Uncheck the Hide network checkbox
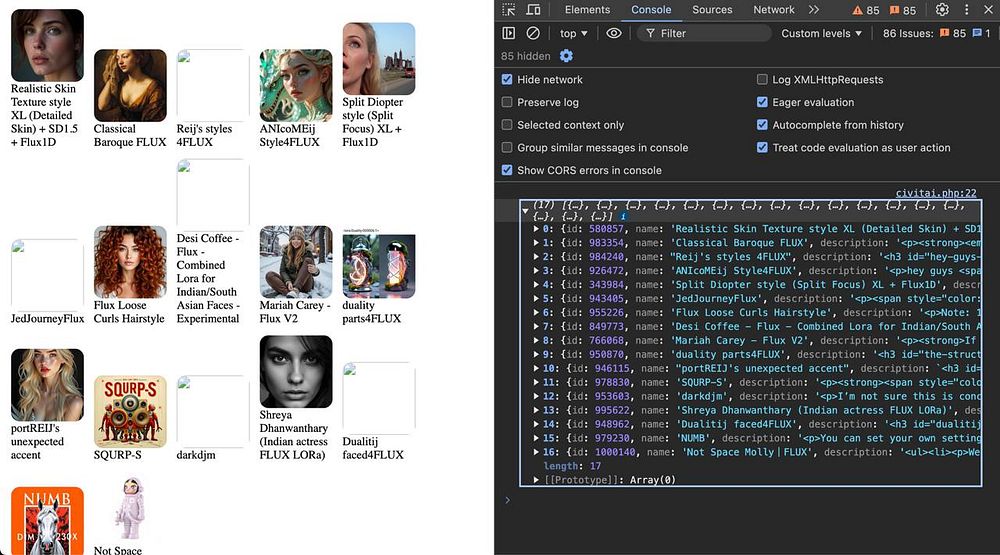Viewport: 1000px width, 555px height. point(507,80)
